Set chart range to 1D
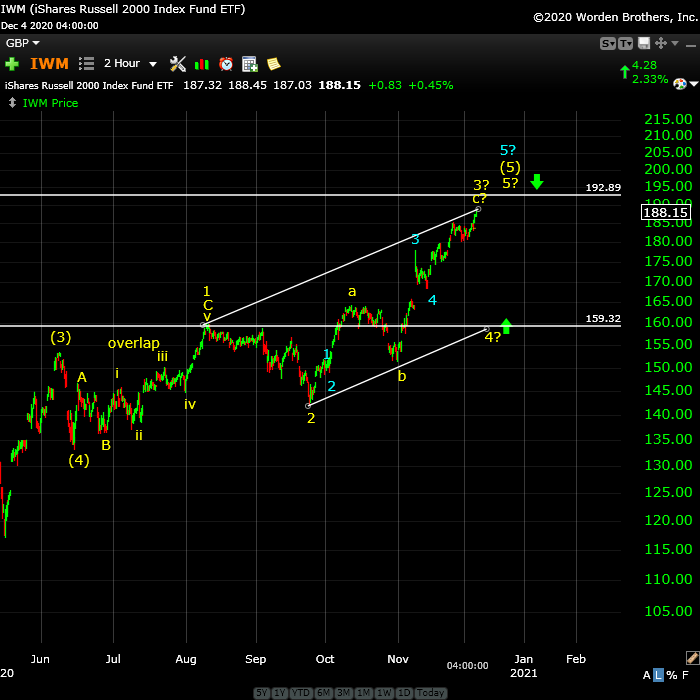This screenshot has width=700, height=700. (x=404, y=692)
